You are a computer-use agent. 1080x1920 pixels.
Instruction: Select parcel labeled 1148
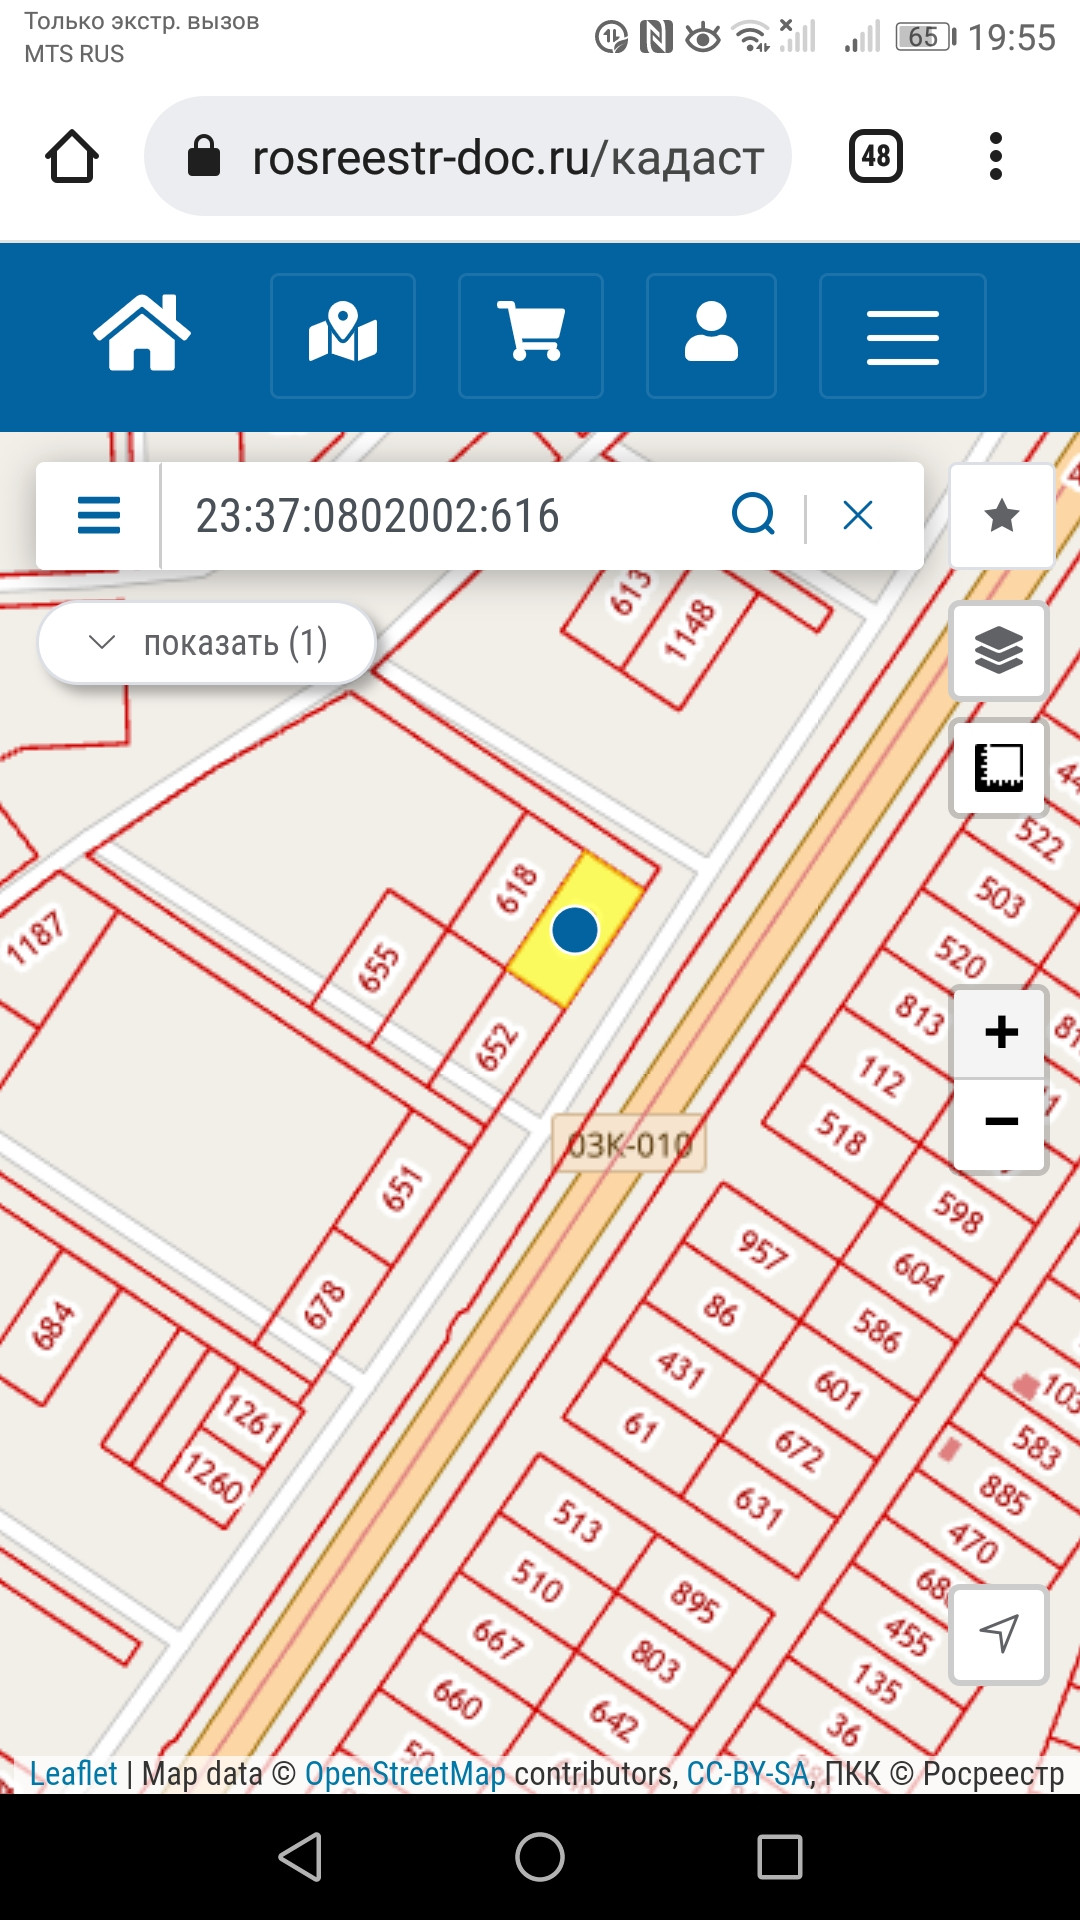[691, 630]
